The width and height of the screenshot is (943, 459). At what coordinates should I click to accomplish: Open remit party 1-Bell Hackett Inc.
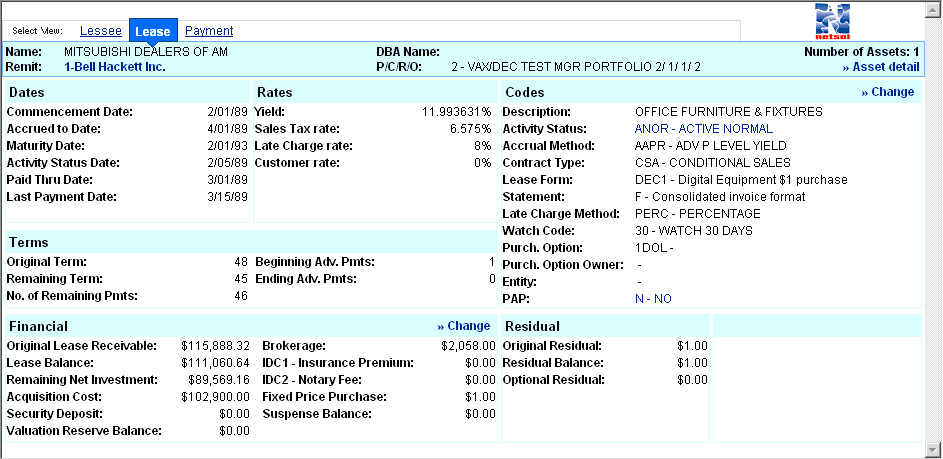point(114,67)
